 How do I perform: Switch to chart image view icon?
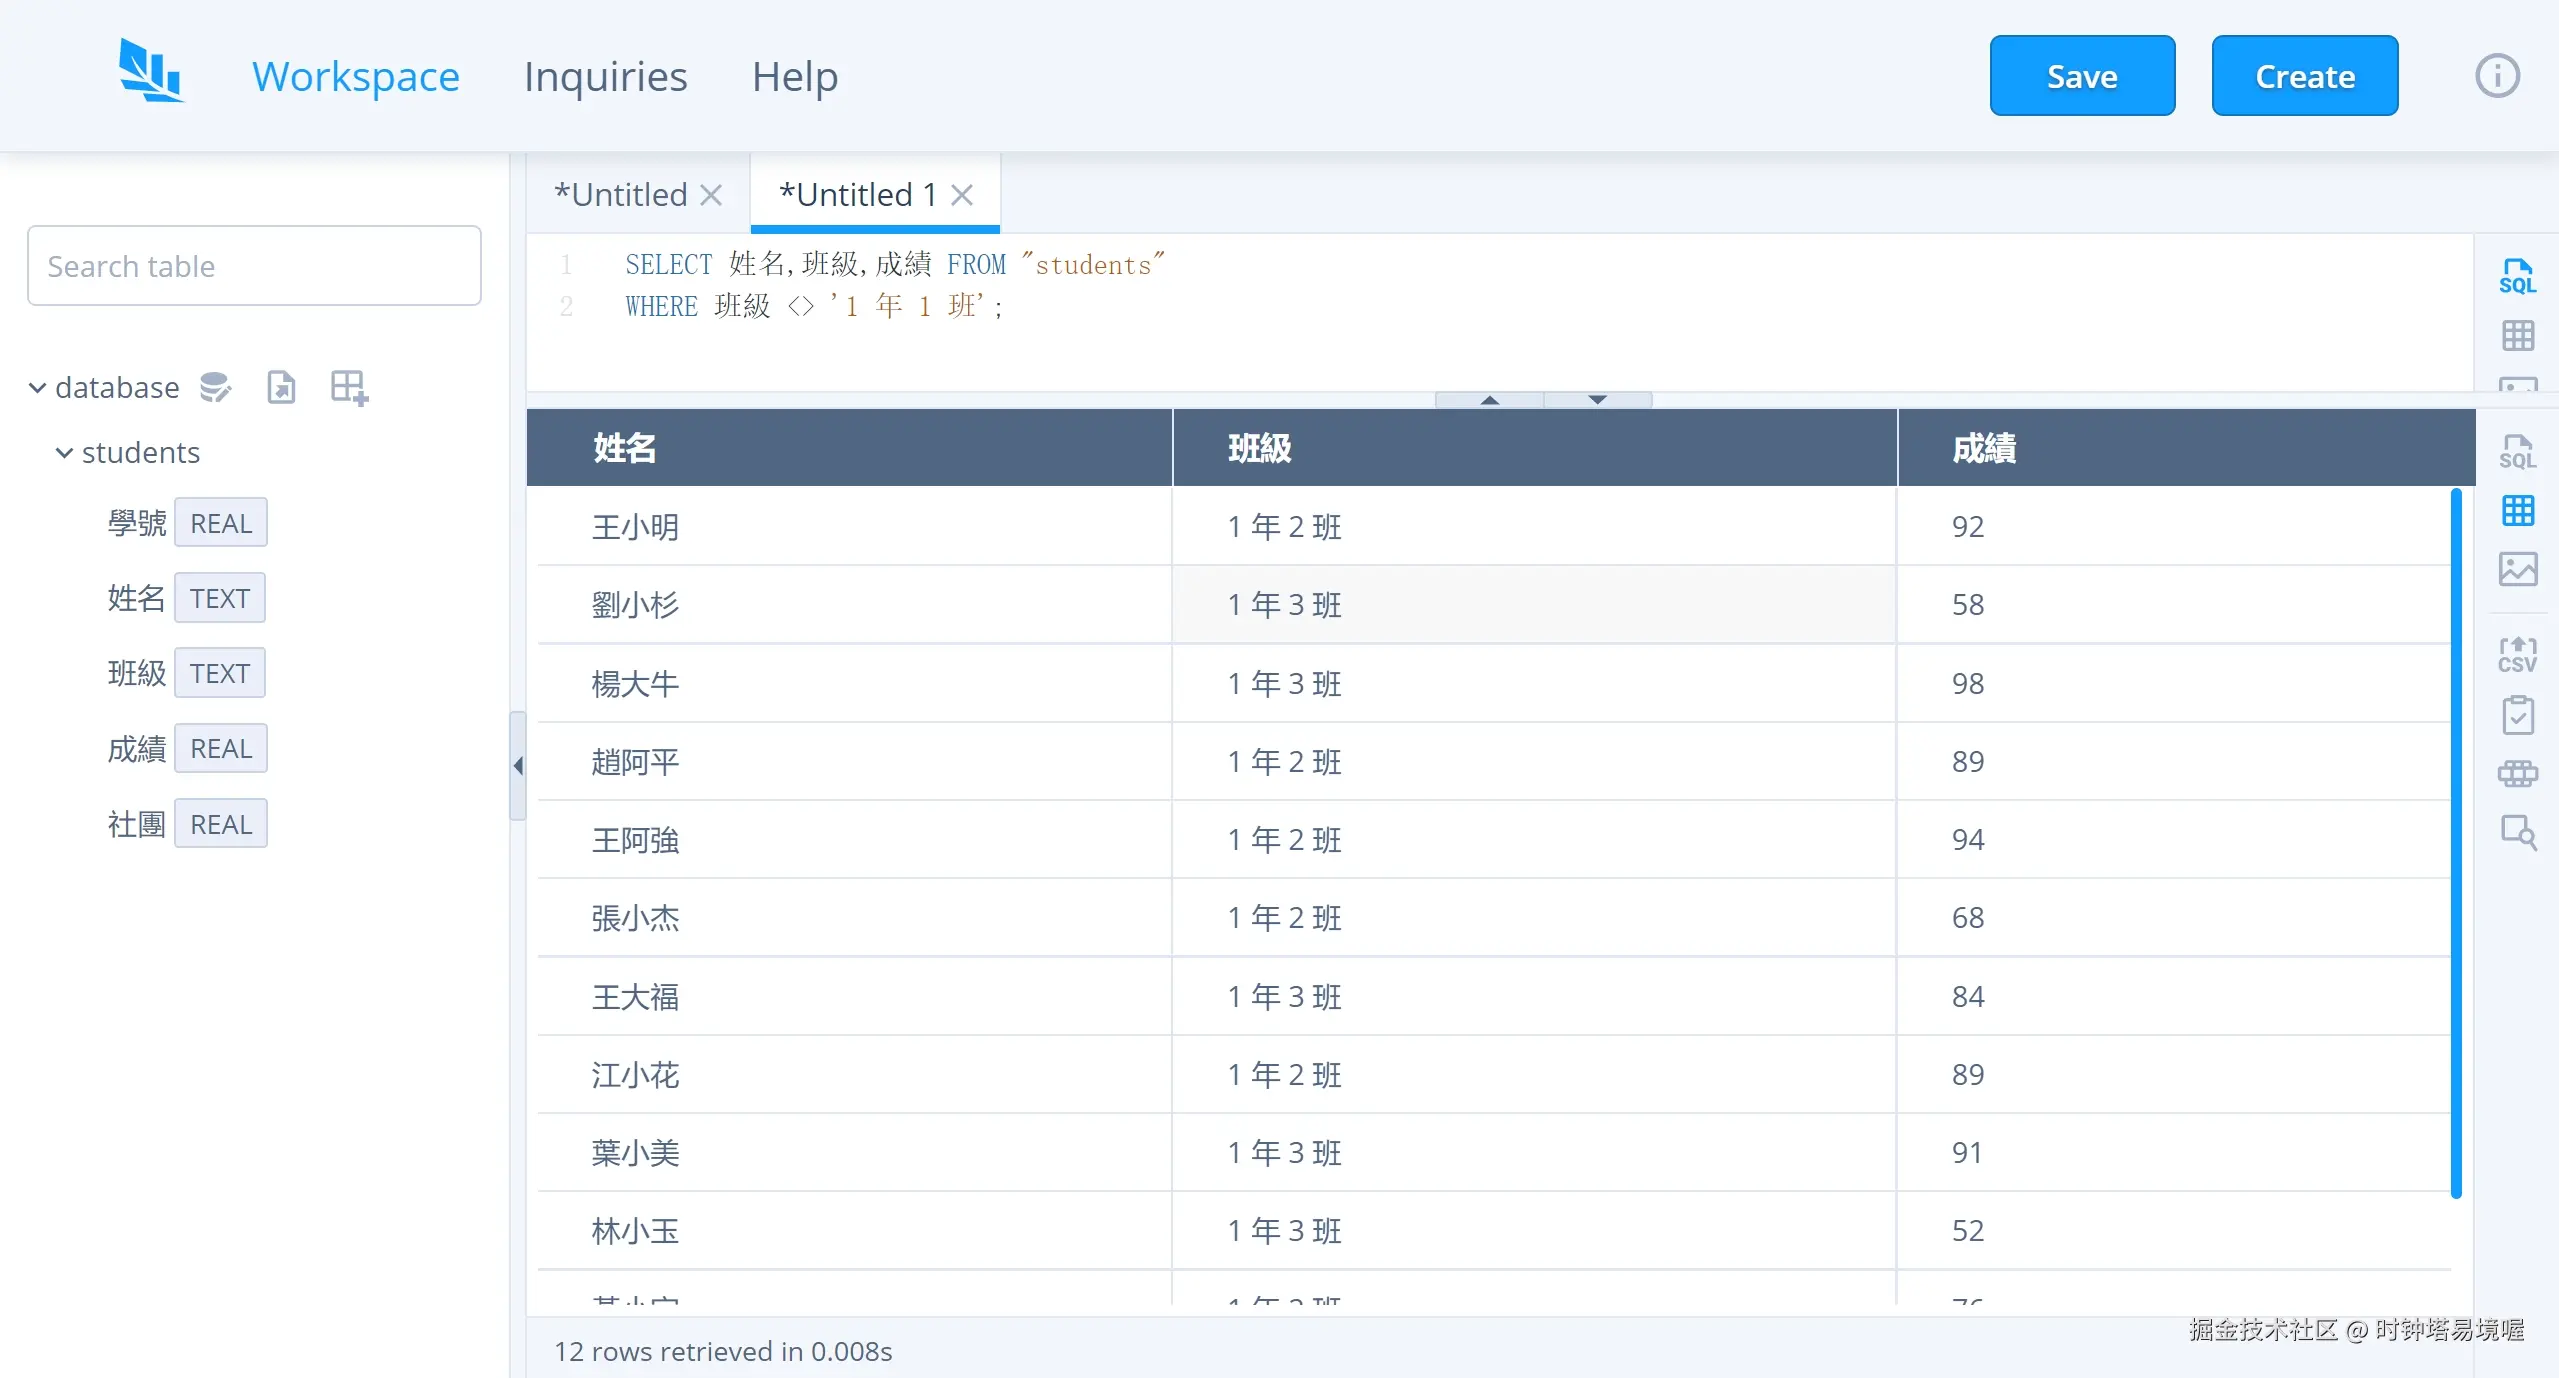(x=2518, y=569)
